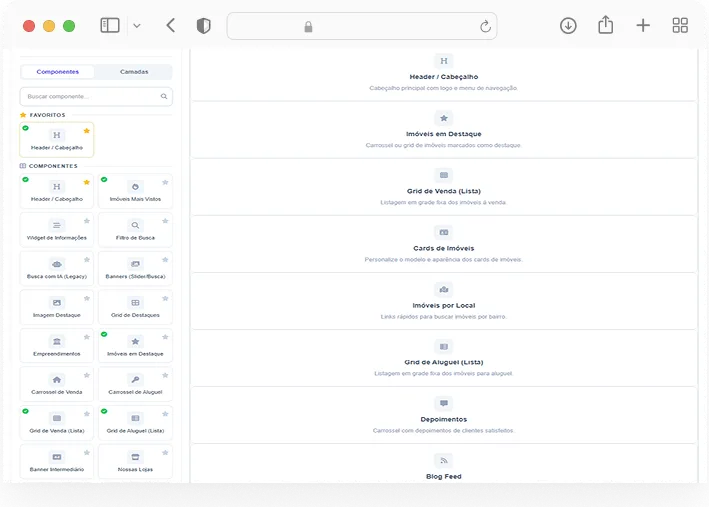Switch to the Camadas tab

coord(134,72)
